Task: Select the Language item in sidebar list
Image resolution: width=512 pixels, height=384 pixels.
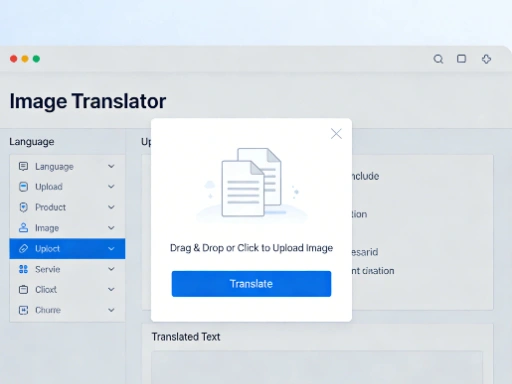Action: [67, 166]
